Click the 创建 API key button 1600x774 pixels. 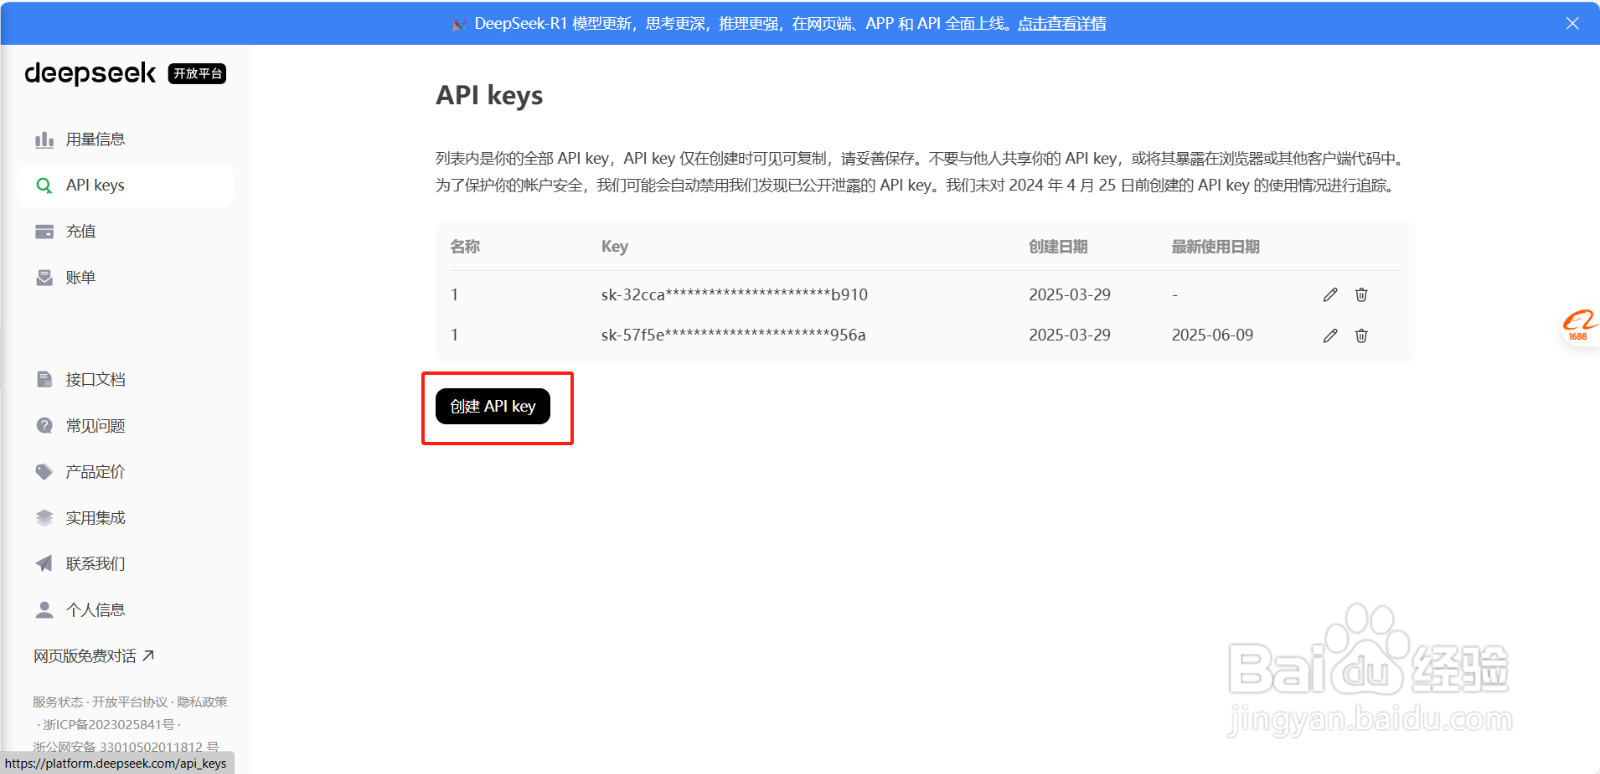493,407
